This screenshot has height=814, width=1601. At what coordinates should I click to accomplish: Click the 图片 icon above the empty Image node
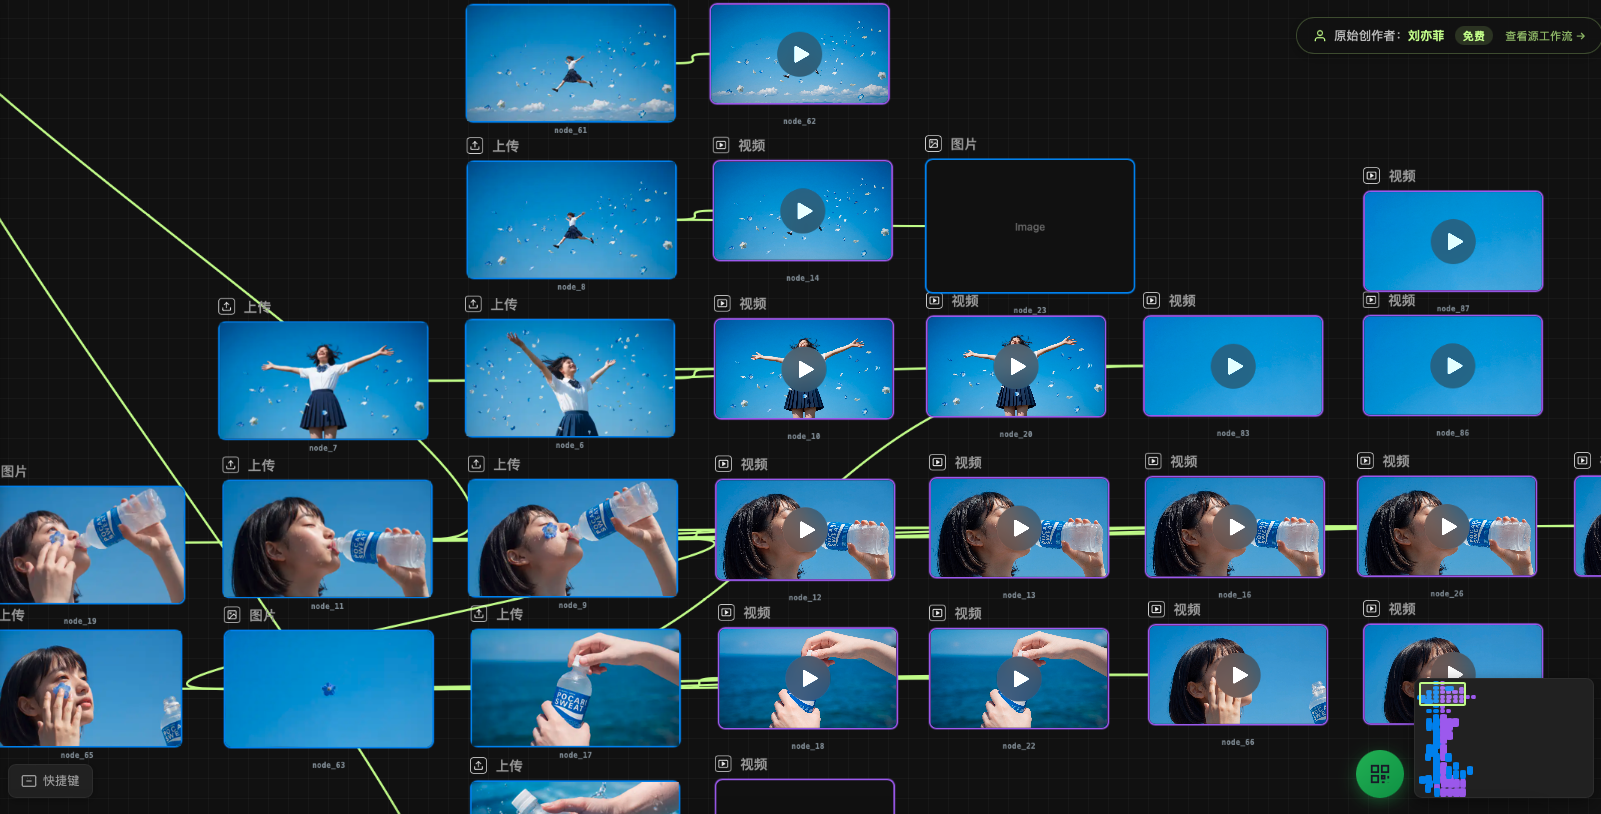[x=933, y=144]
